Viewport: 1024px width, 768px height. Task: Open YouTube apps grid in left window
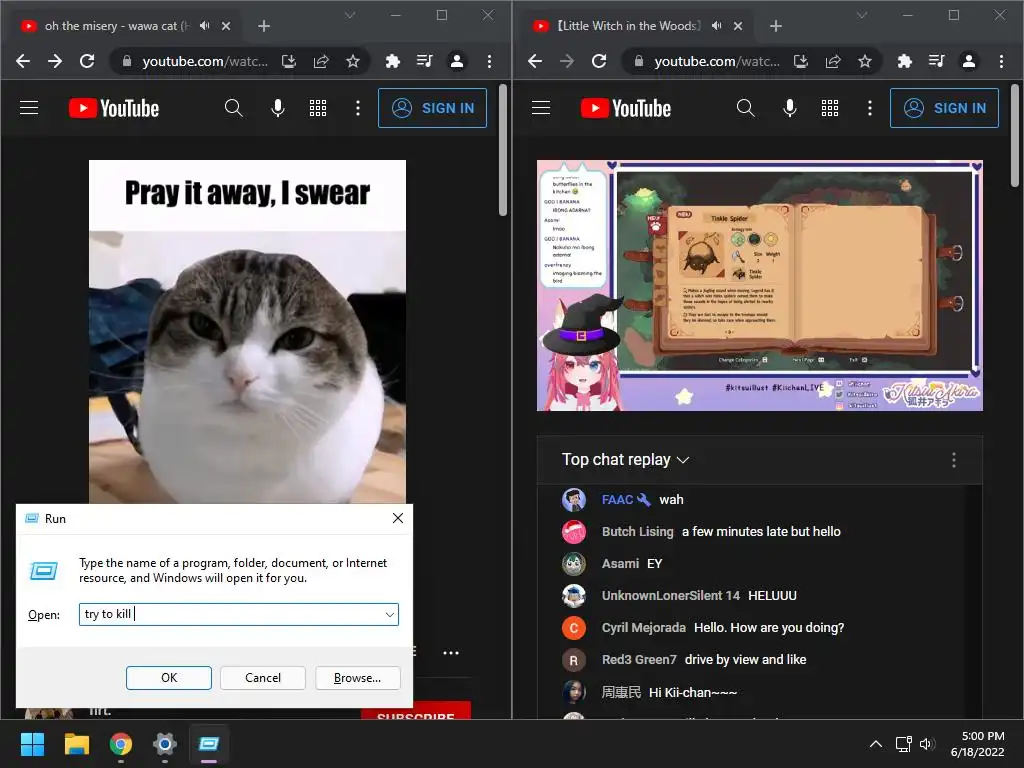(318, 108)
